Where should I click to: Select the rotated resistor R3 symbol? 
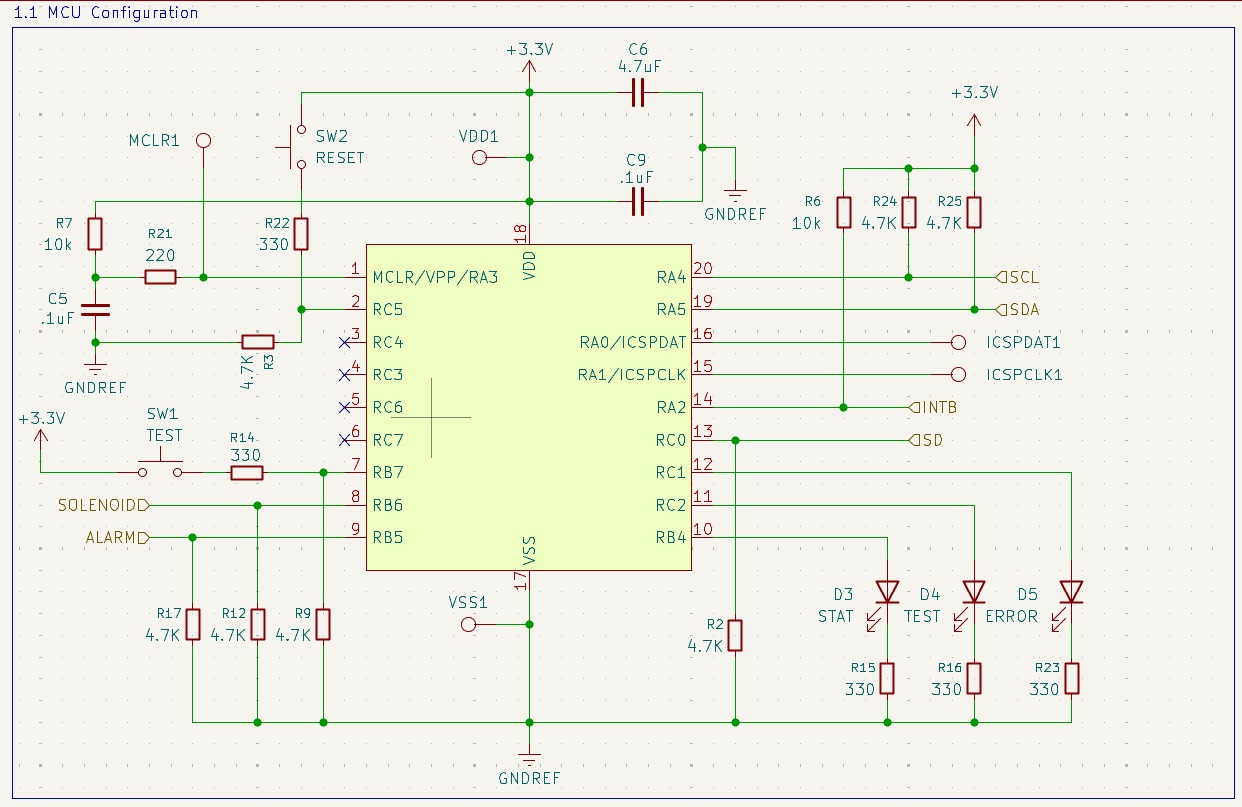(x=258, y=342)
